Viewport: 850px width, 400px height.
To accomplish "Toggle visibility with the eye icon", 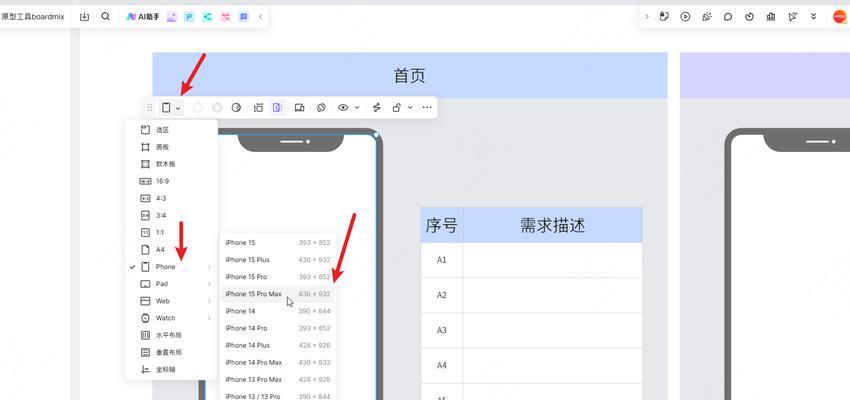I will 343,108.
